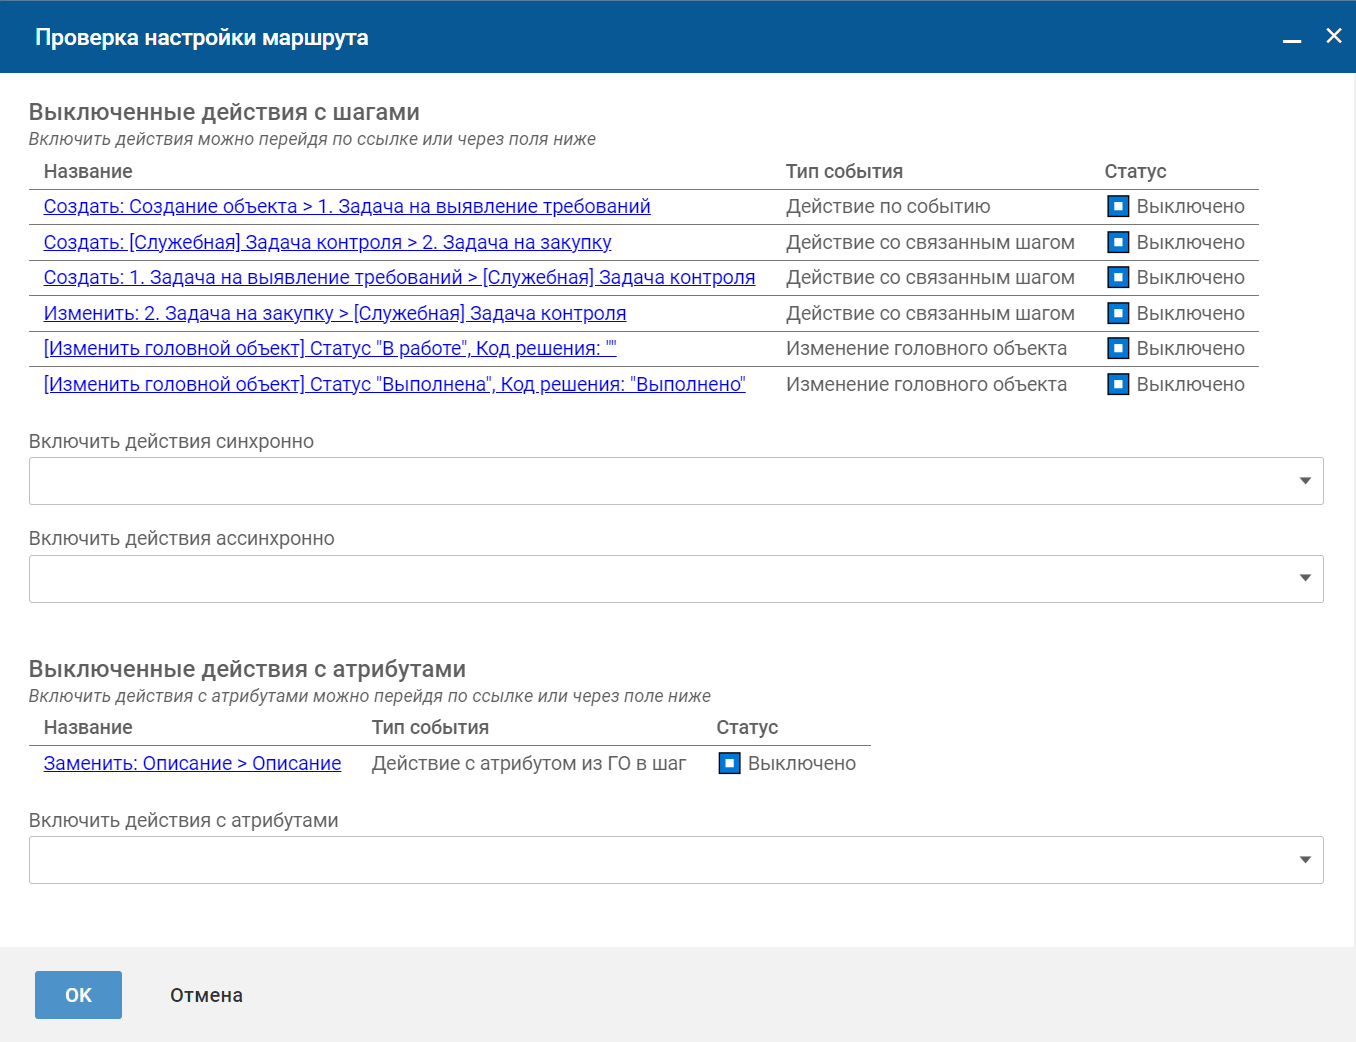Expand the "Включить действия ассинхронно" dropdown arrow

1304,578
